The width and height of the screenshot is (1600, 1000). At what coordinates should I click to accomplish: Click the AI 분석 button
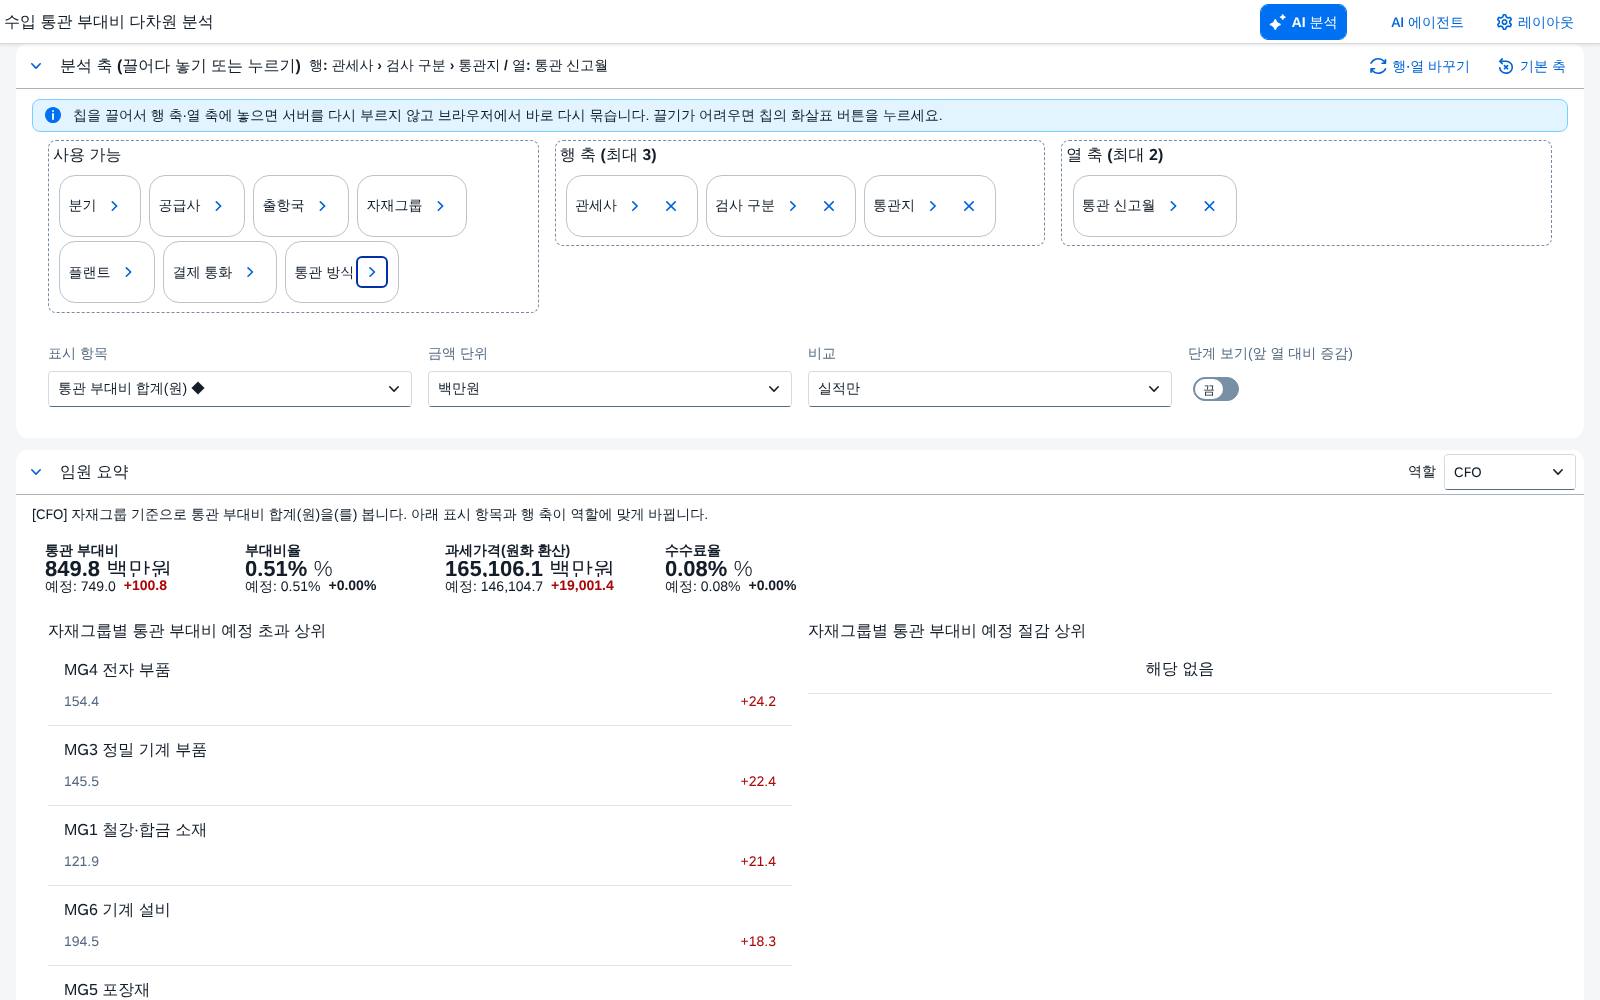tap(1303, 22)
